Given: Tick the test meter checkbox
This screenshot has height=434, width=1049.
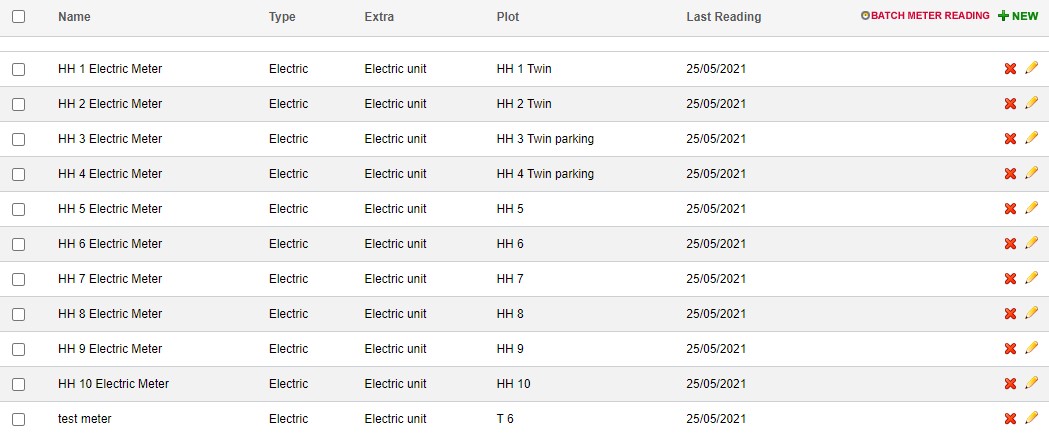Looking at the screenshot, I should coord(18,419).
